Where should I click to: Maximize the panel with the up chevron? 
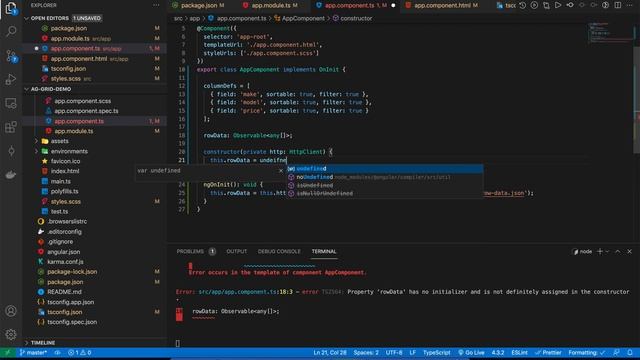pos(618,251)
